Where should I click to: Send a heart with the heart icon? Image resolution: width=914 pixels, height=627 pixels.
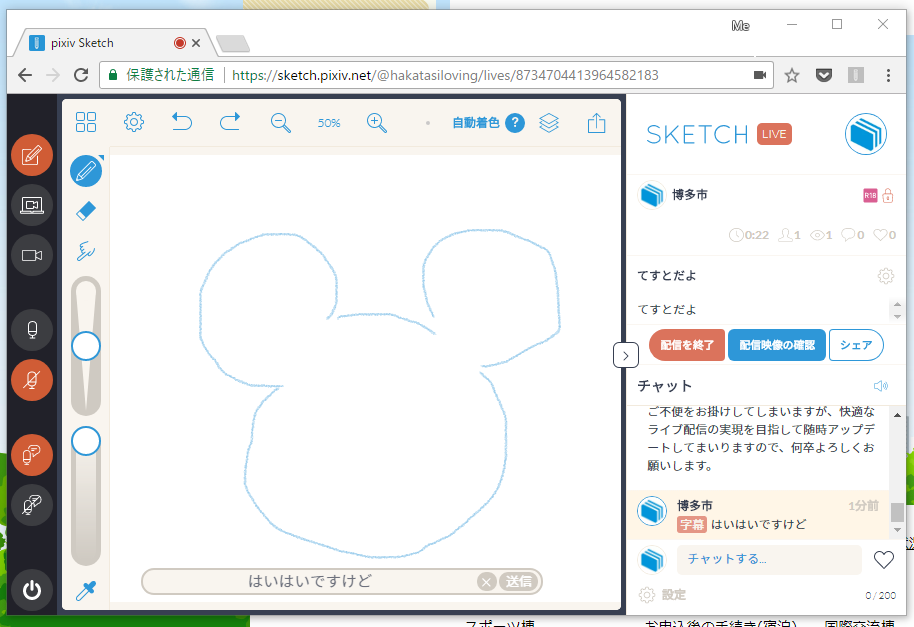coord(884,560)
